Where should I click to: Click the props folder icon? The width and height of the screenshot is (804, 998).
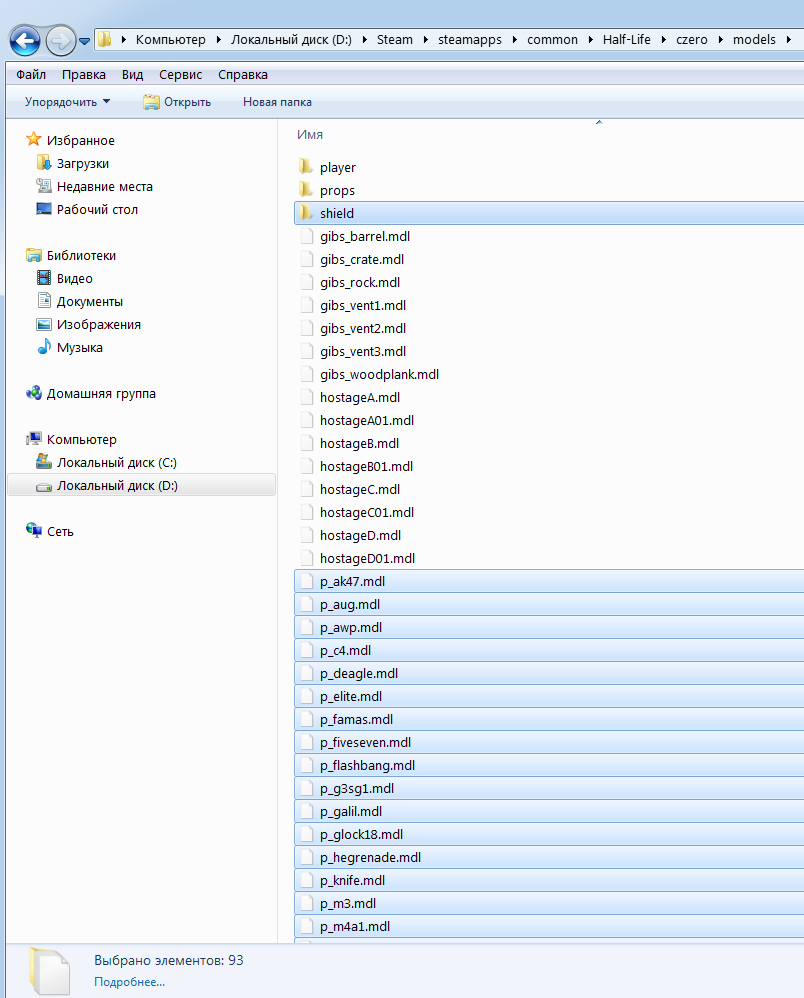(x=306, y=190)
